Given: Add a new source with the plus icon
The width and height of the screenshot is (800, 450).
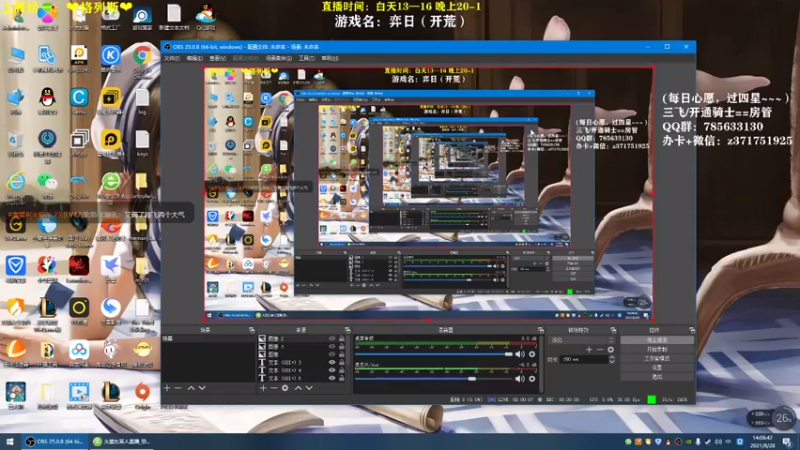Looking at the screenshot, I should [x=263, y=388].
